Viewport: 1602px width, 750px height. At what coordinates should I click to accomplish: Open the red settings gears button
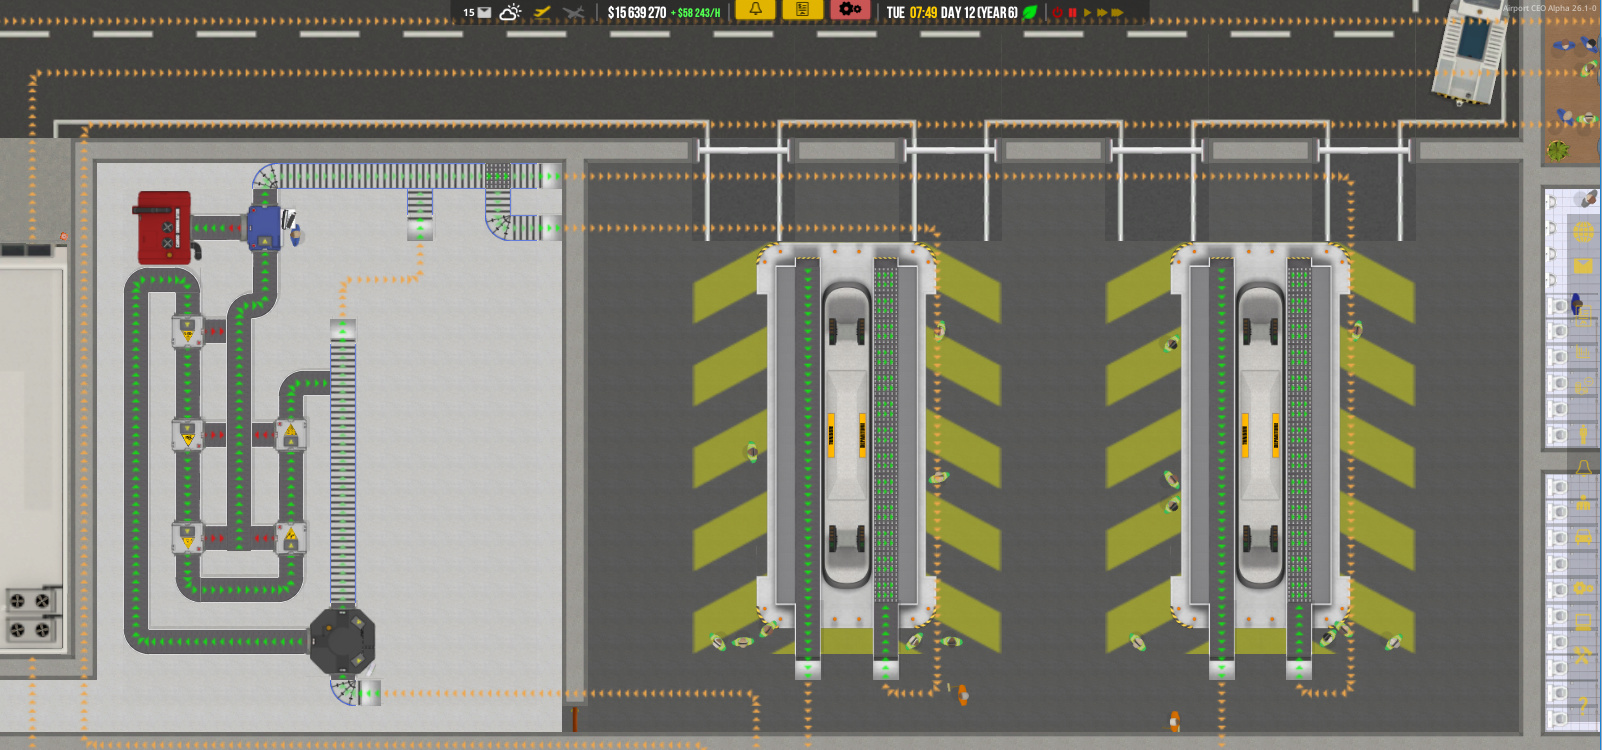coord(849,9)
